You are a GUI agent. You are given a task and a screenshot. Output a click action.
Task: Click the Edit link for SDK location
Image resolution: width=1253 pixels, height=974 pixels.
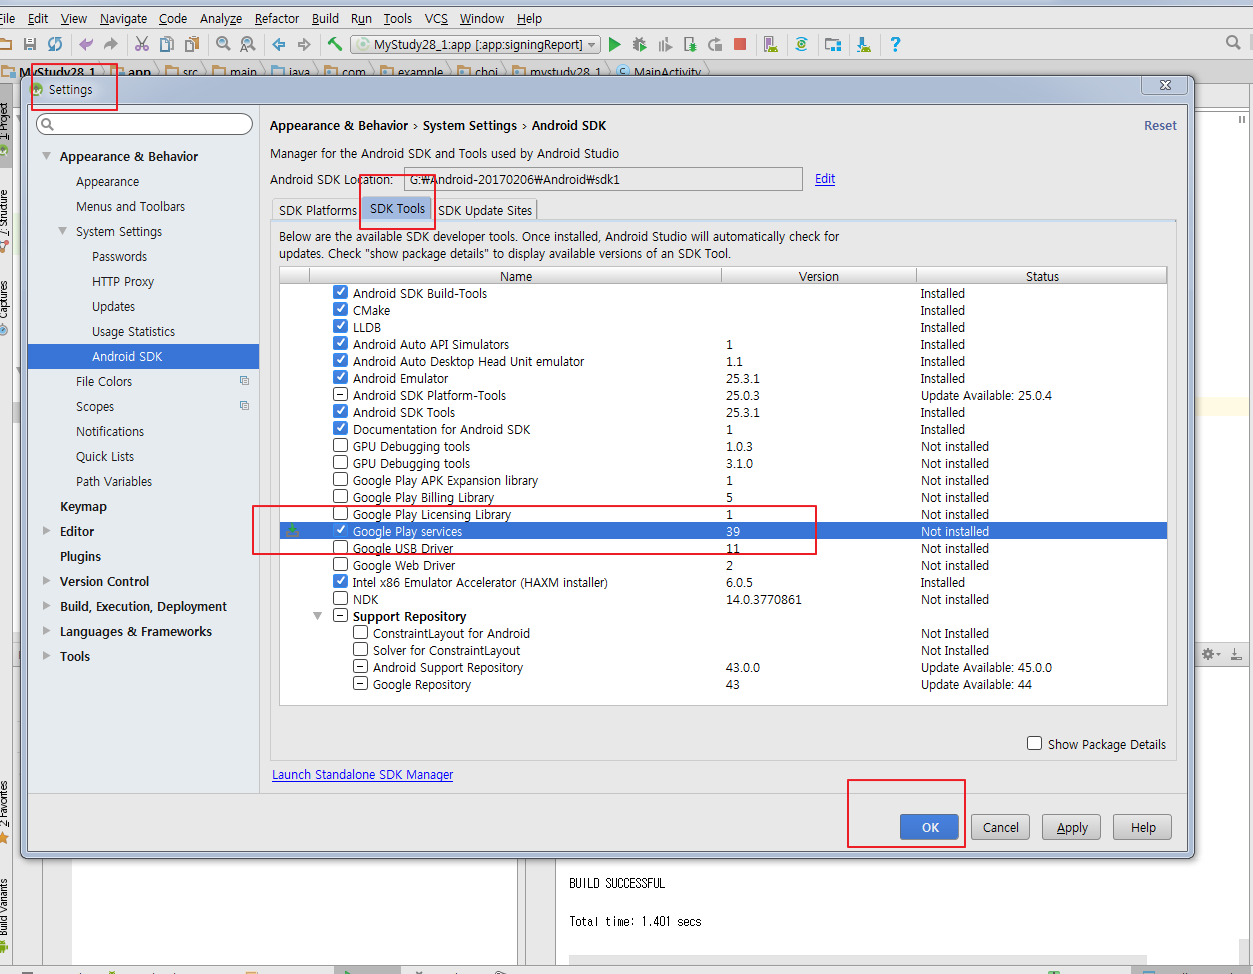tap(825, 178)
